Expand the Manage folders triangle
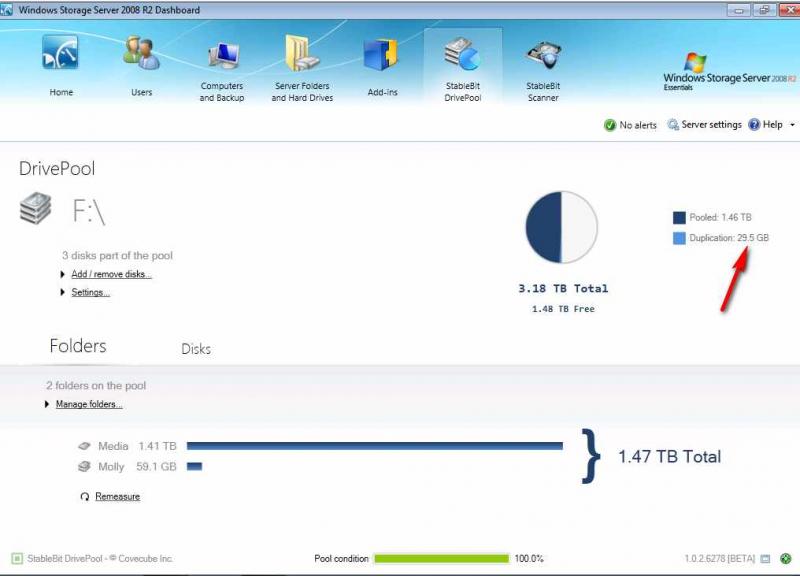Screen dimensions: 800x576 47,404
